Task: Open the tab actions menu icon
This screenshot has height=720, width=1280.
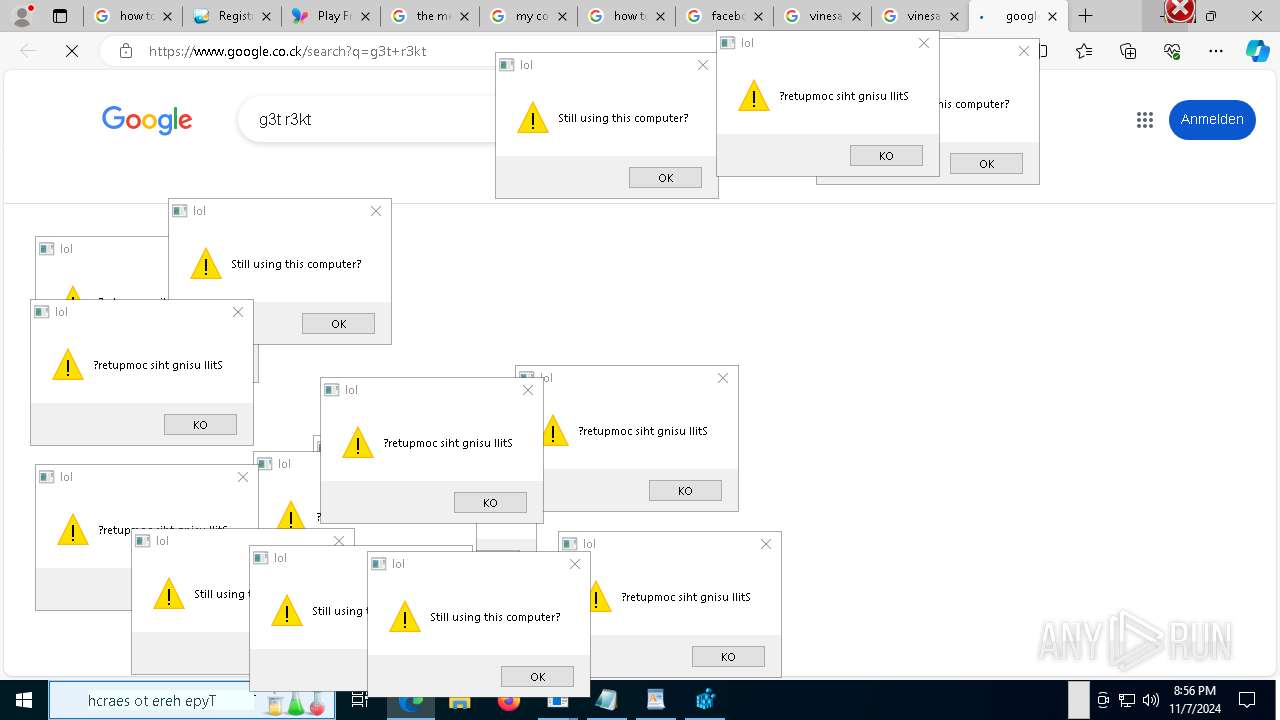Action: click(x=60, y=16)
